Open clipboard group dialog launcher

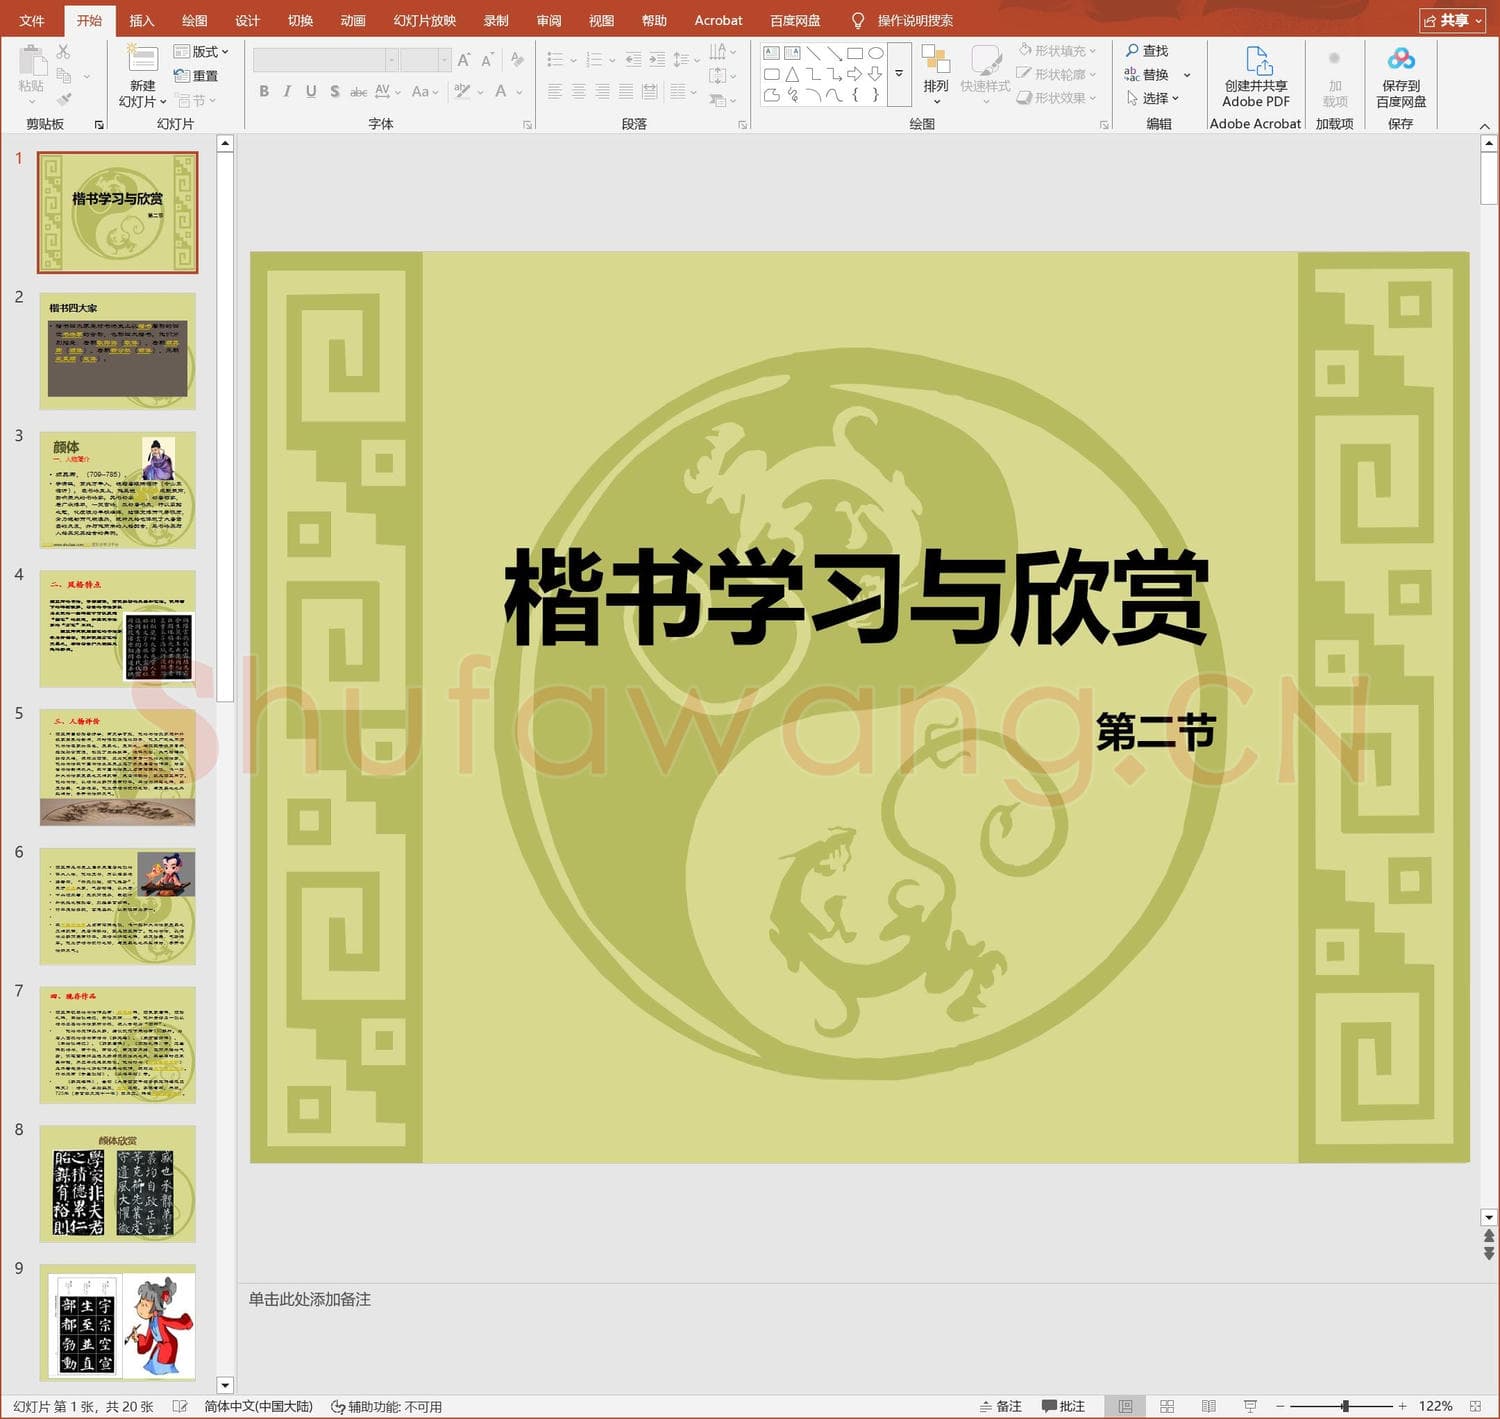99,125
